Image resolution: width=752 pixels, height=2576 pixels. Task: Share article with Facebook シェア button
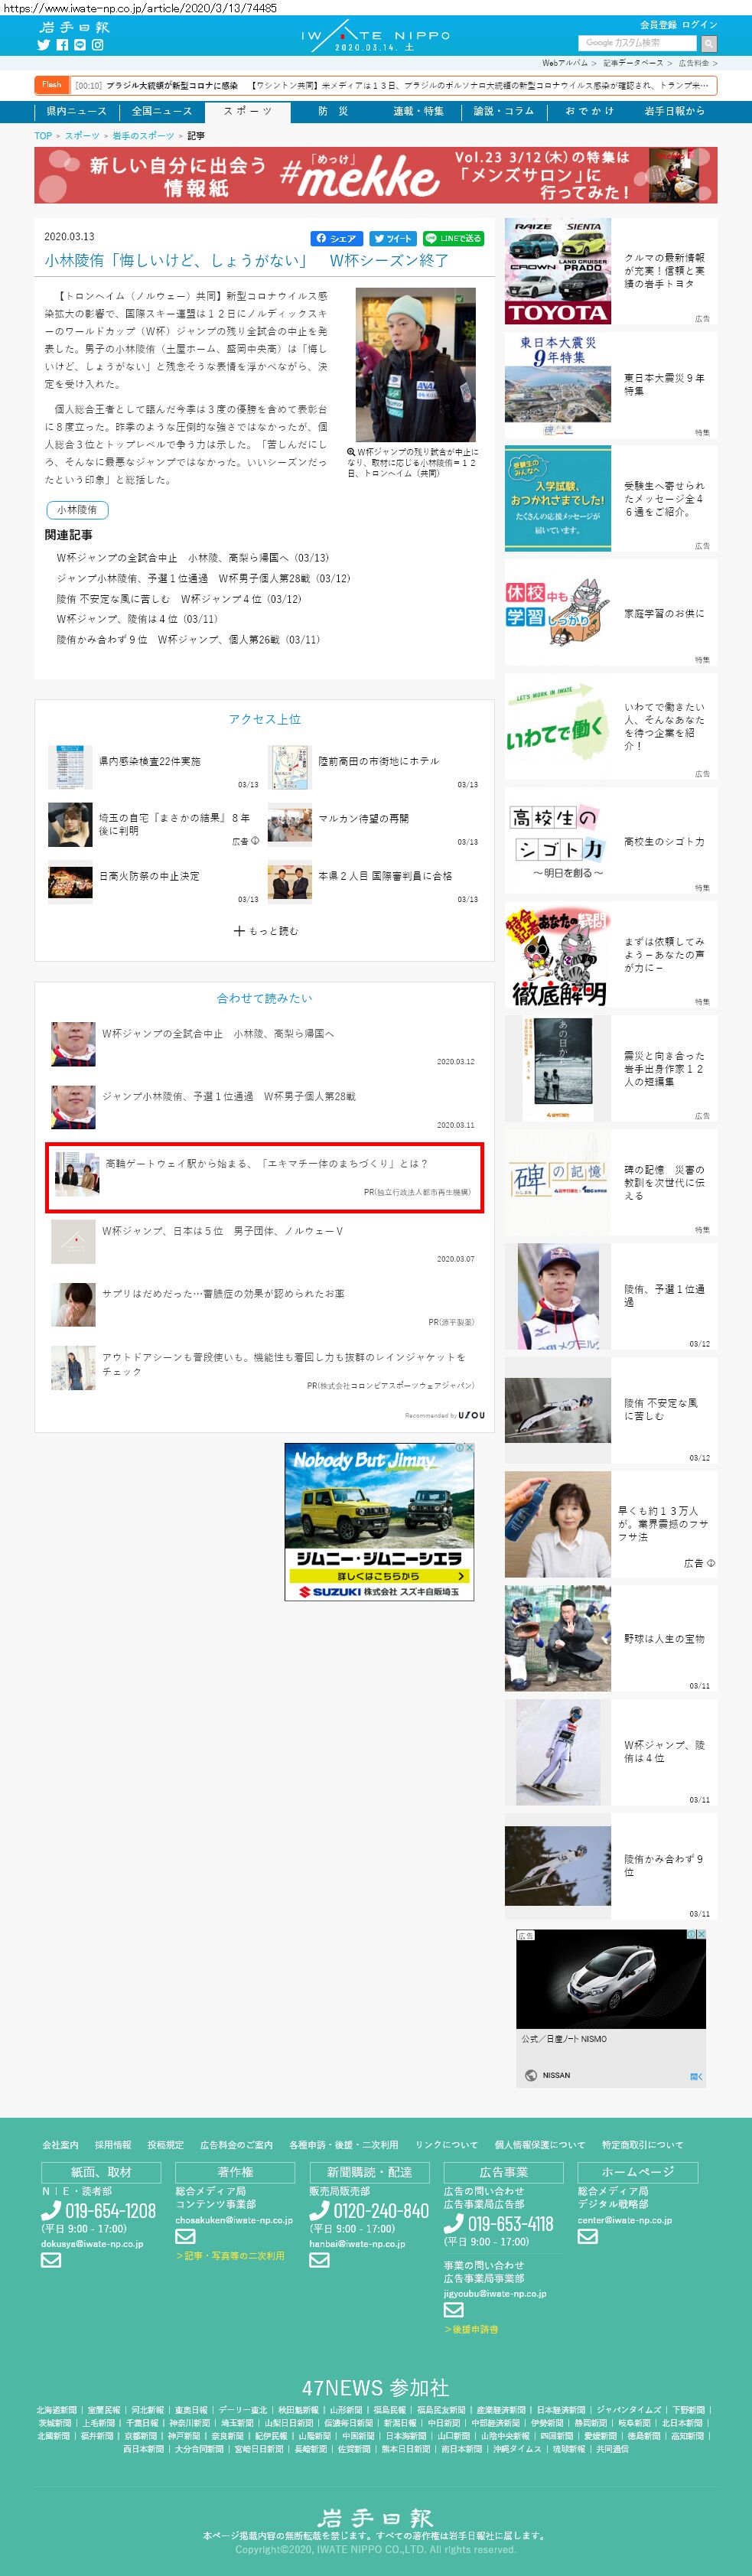tap(336, 238)
